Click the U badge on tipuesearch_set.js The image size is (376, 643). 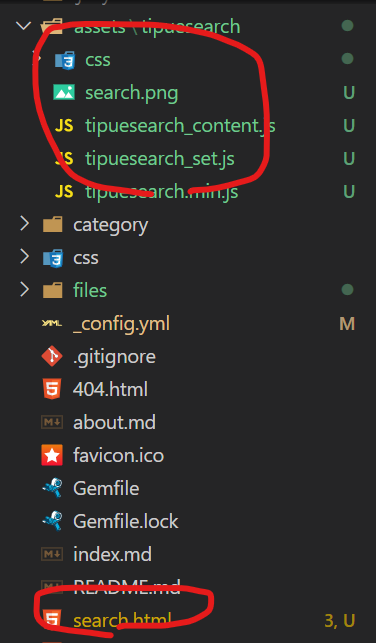coord(349,158)
